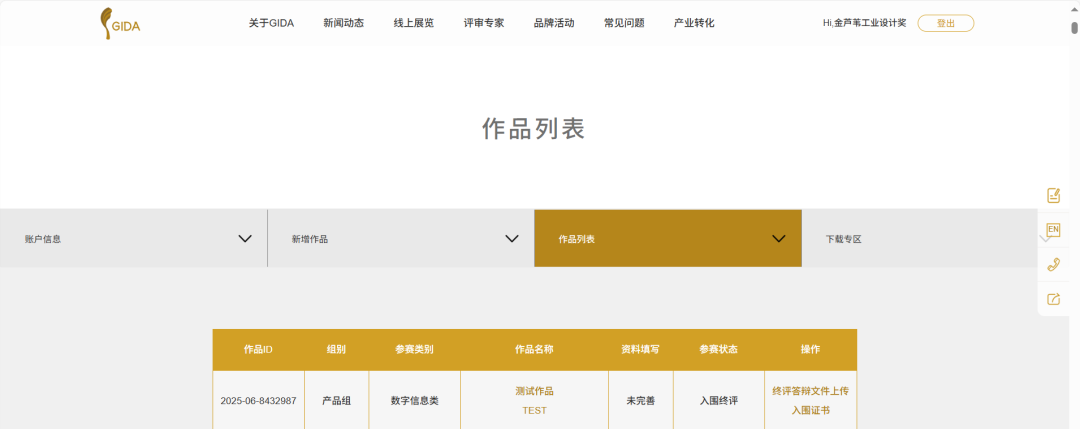1080x429 pixels.
Task: Open the 评审专家 menu
Action: tap(484, 23)
